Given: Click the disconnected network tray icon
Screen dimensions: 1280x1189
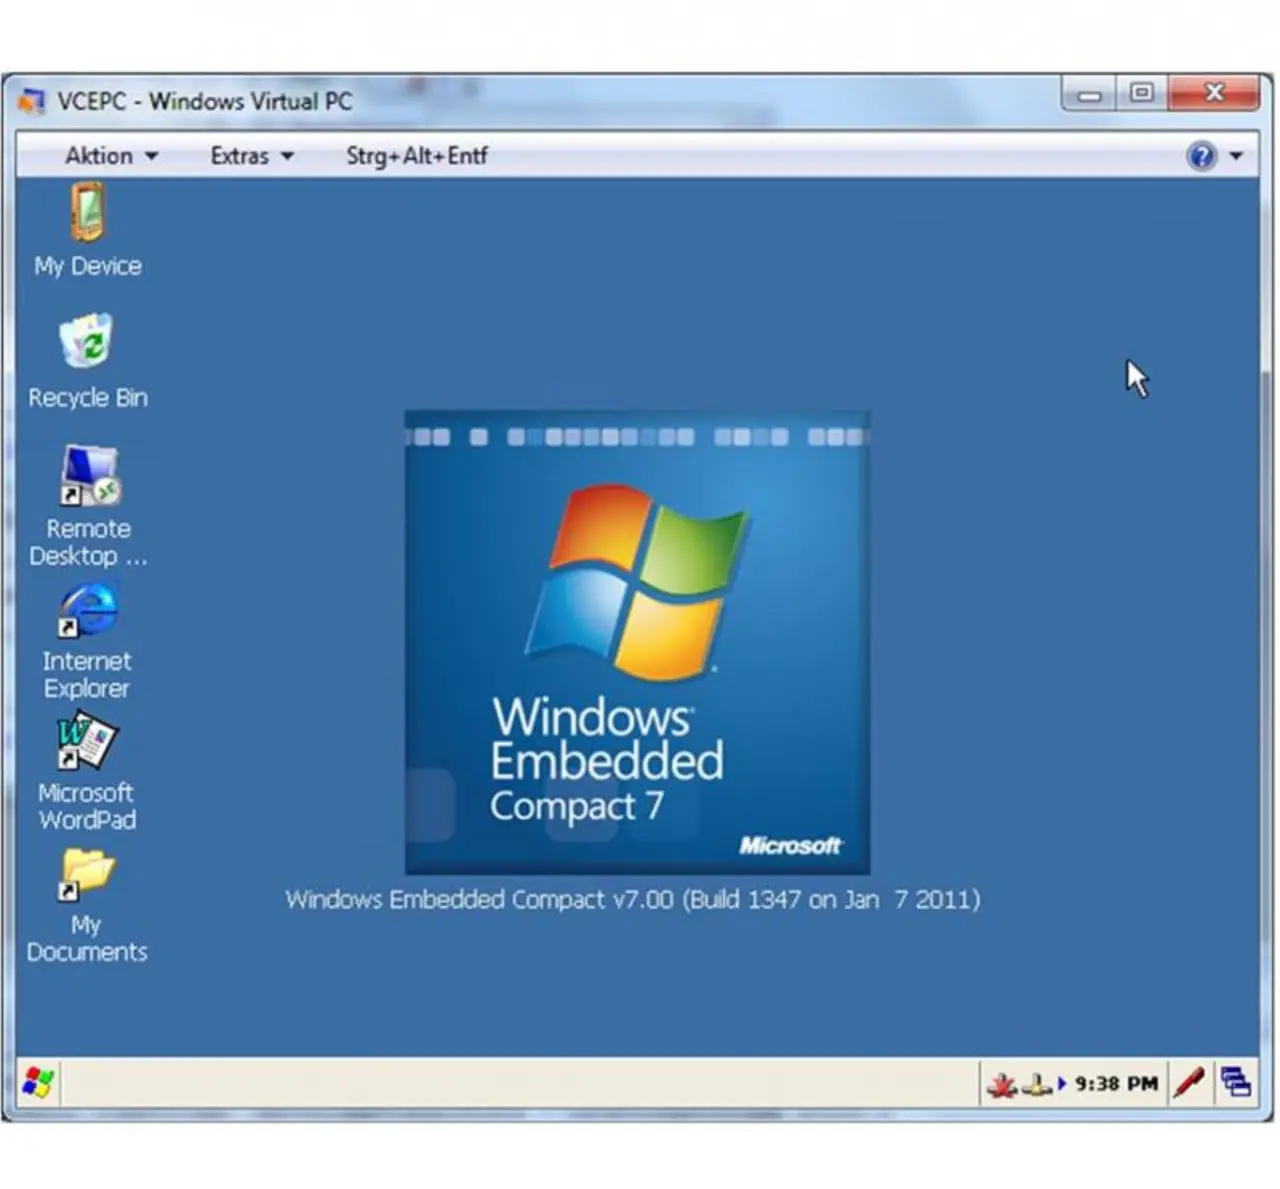Looking at the screenshot, I should (1001, 1084).
